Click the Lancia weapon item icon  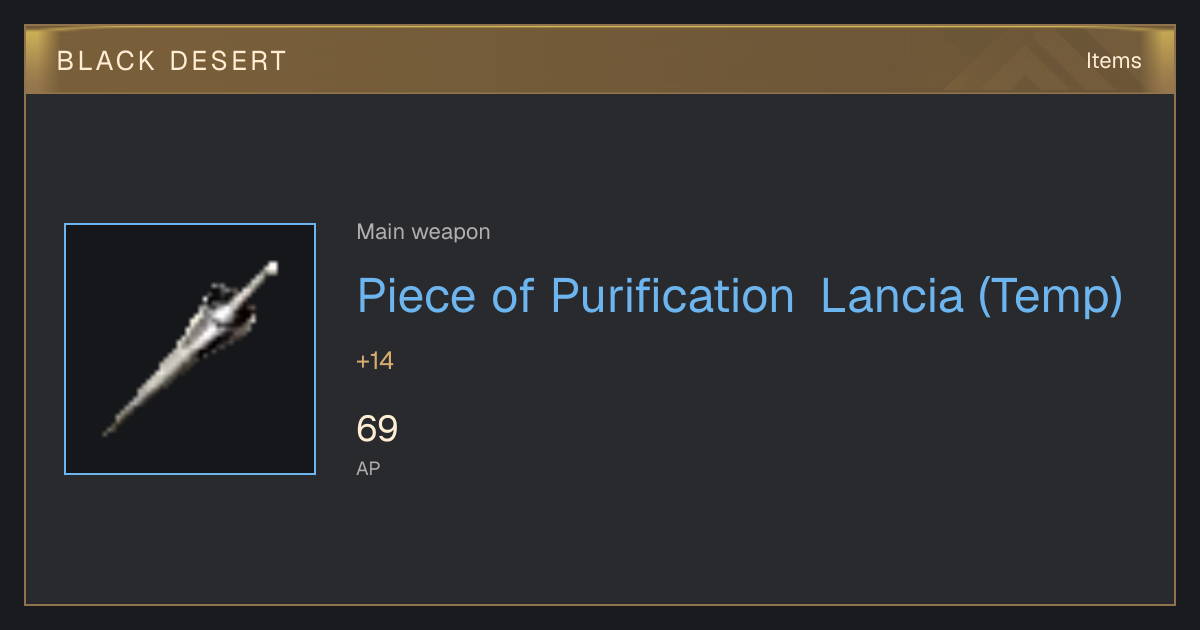click(x=190, y=349)
